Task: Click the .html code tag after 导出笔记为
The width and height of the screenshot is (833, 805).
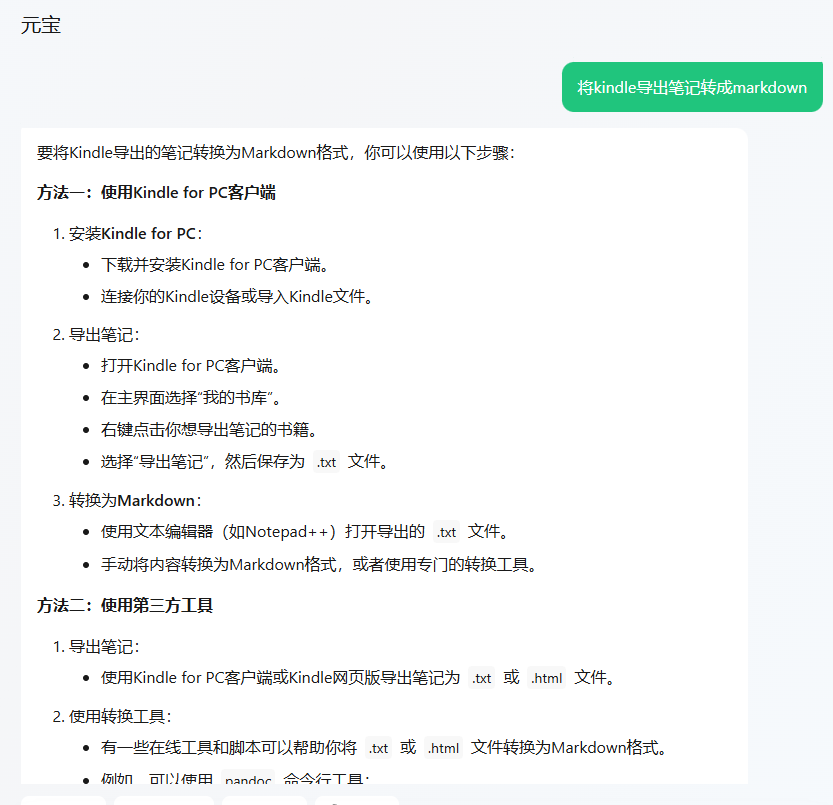Action: pos(547,678)
